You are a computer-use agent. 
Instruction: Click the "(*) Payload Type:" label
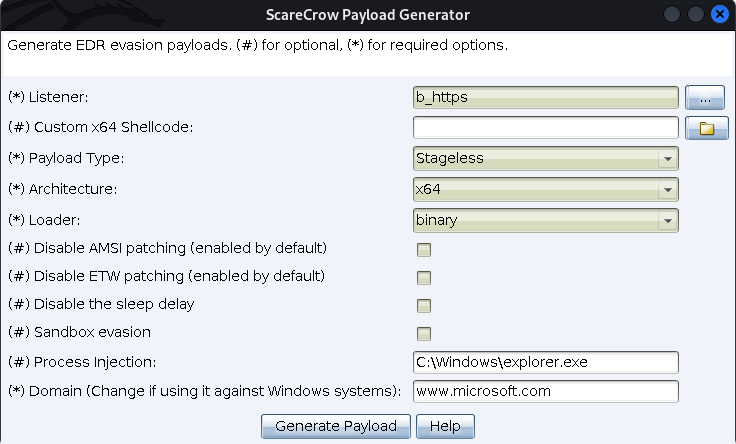(x=66, y=158)
